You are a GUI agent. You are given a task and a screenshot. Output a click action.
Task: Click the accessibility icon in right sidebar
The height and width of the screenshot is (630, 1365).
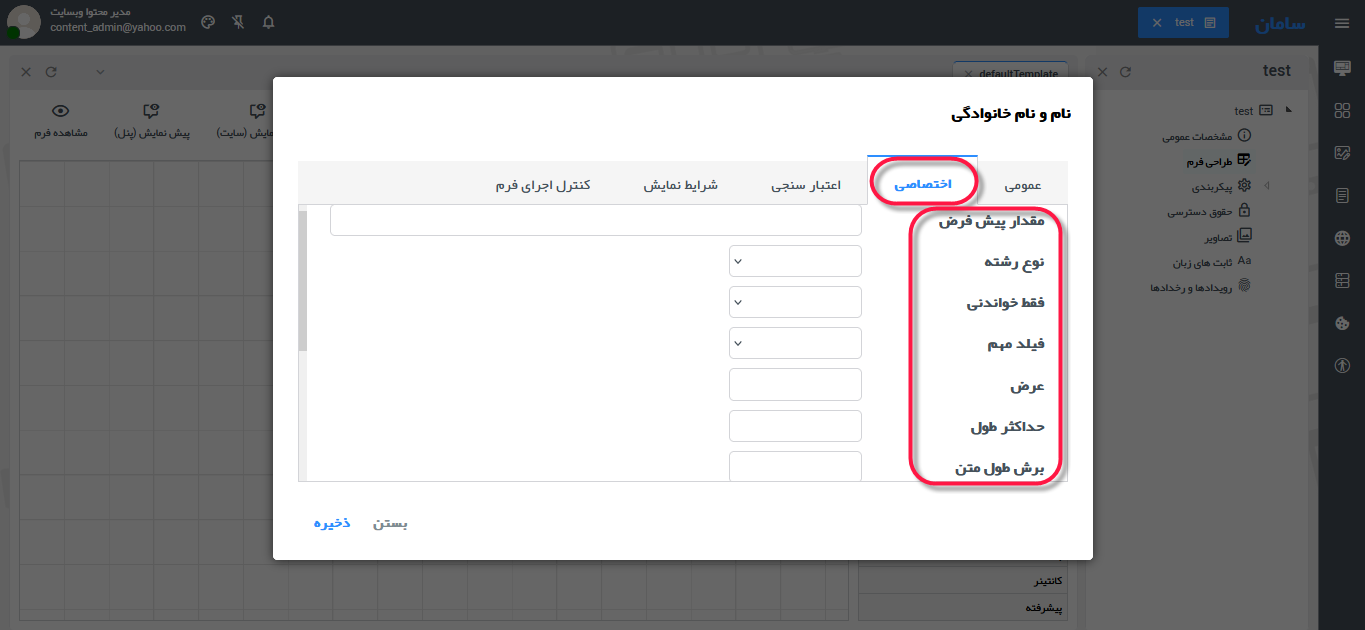pyautogui.click(x=1342, y=366)
